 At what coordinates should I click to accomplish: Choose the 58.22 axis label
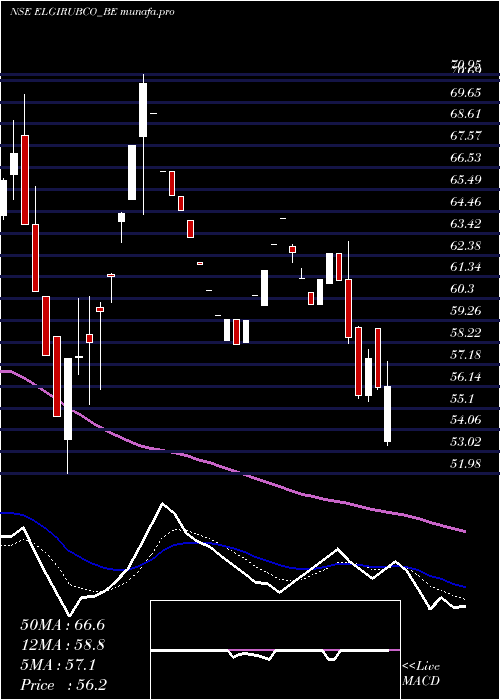(466, 333)
